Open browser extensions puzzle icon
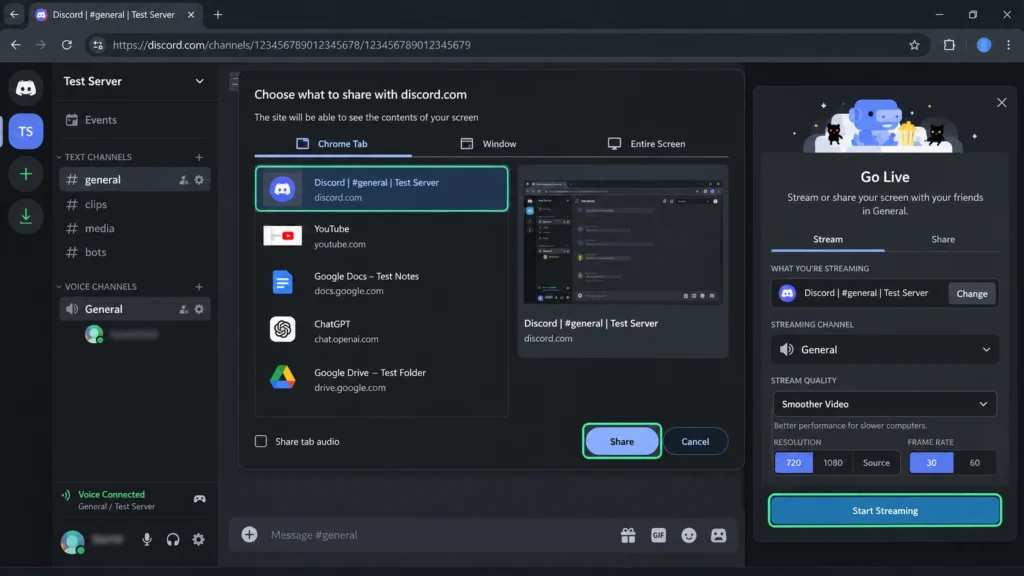The width and height of the screenshot is (1024, 576). (949, 45)
